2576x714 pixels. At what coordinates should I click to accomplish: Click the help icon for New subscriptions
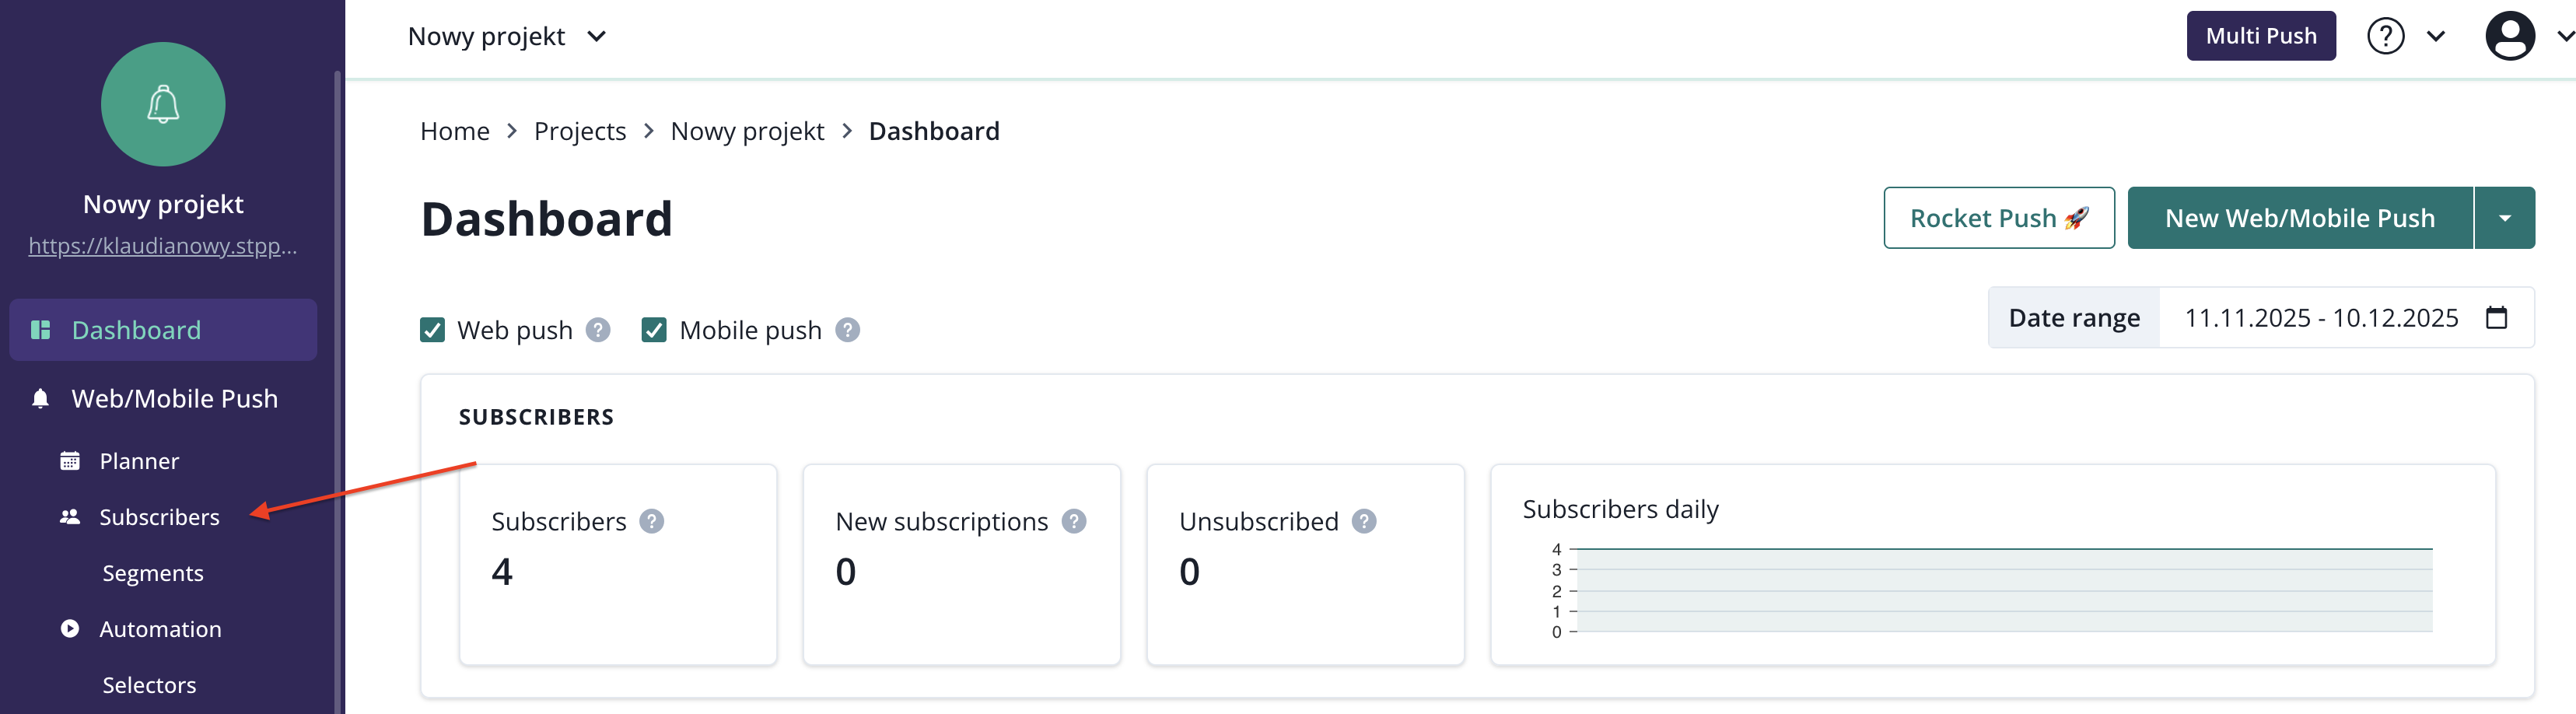coord(1073,521)
